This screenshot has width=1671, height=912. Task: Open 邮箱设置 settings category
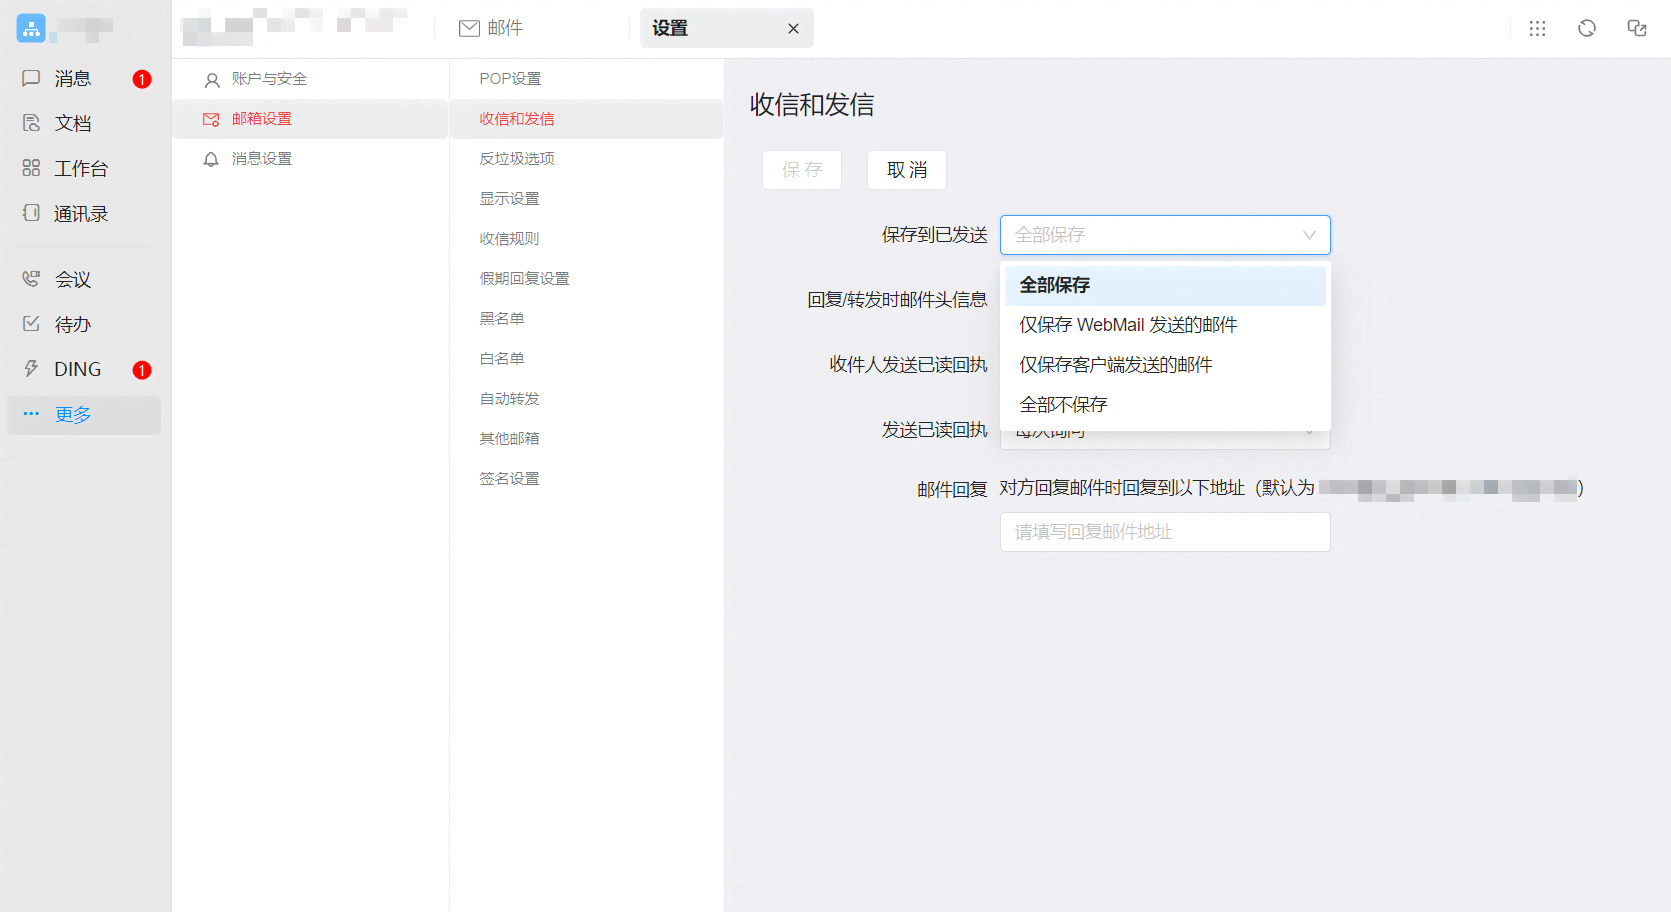click(x=310, y=119)
